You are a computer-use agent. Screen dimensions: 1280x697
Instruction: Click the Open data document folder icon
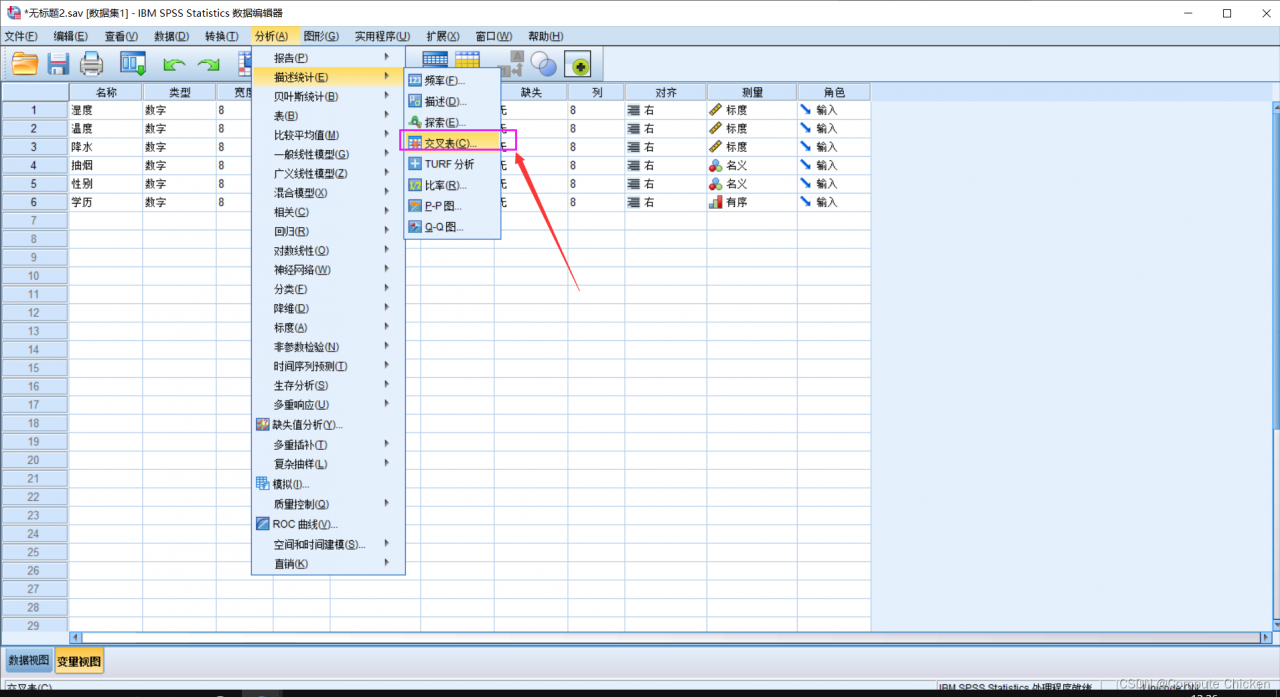click(25, 64)
